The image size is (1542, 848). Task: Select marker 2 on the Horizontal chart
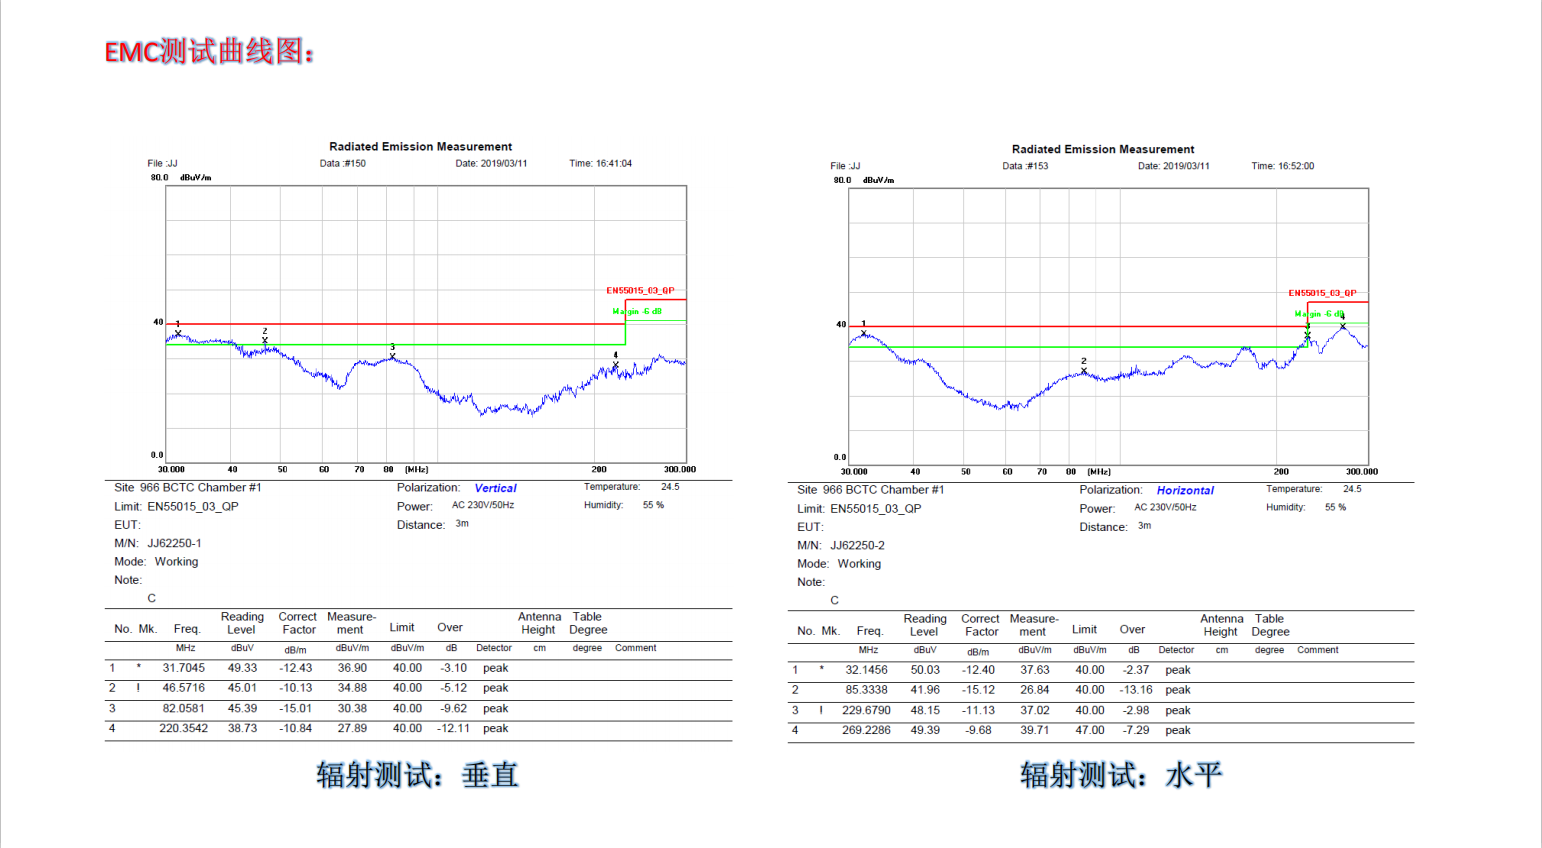(x=1084, y=371)
